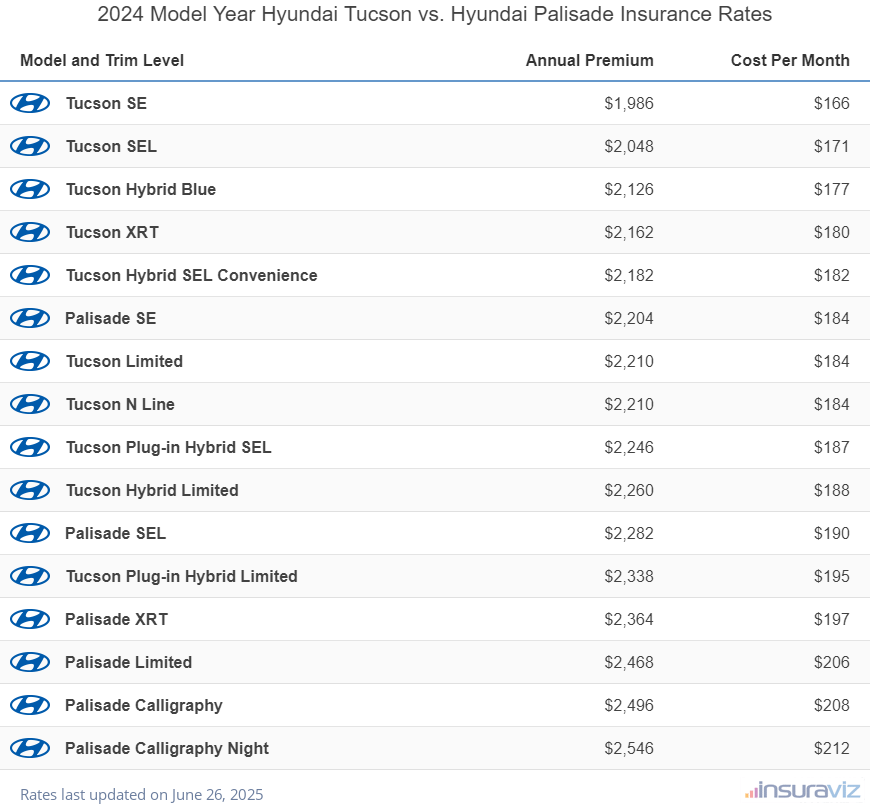Click the Hyundai logo beside Palisade Calligraphy Night
The width and height of the screenshot is (870, 810).
tap(30, 748)
